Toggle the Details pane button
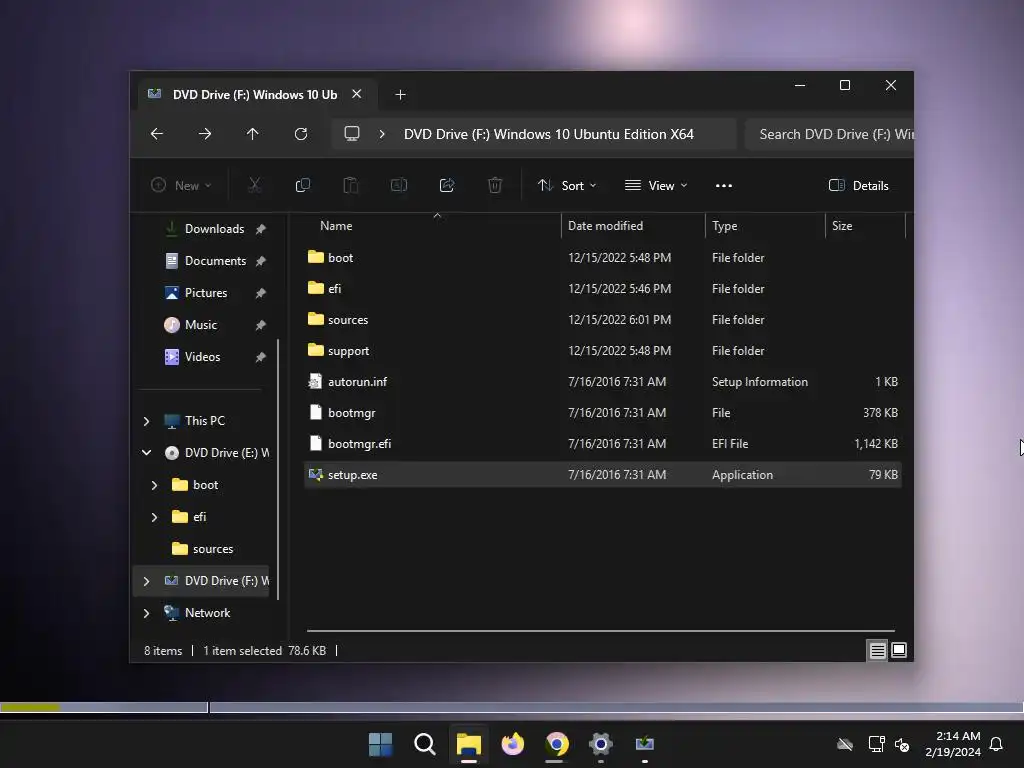Viewport: 1024px width, 768px height. [x=858, y=185]
